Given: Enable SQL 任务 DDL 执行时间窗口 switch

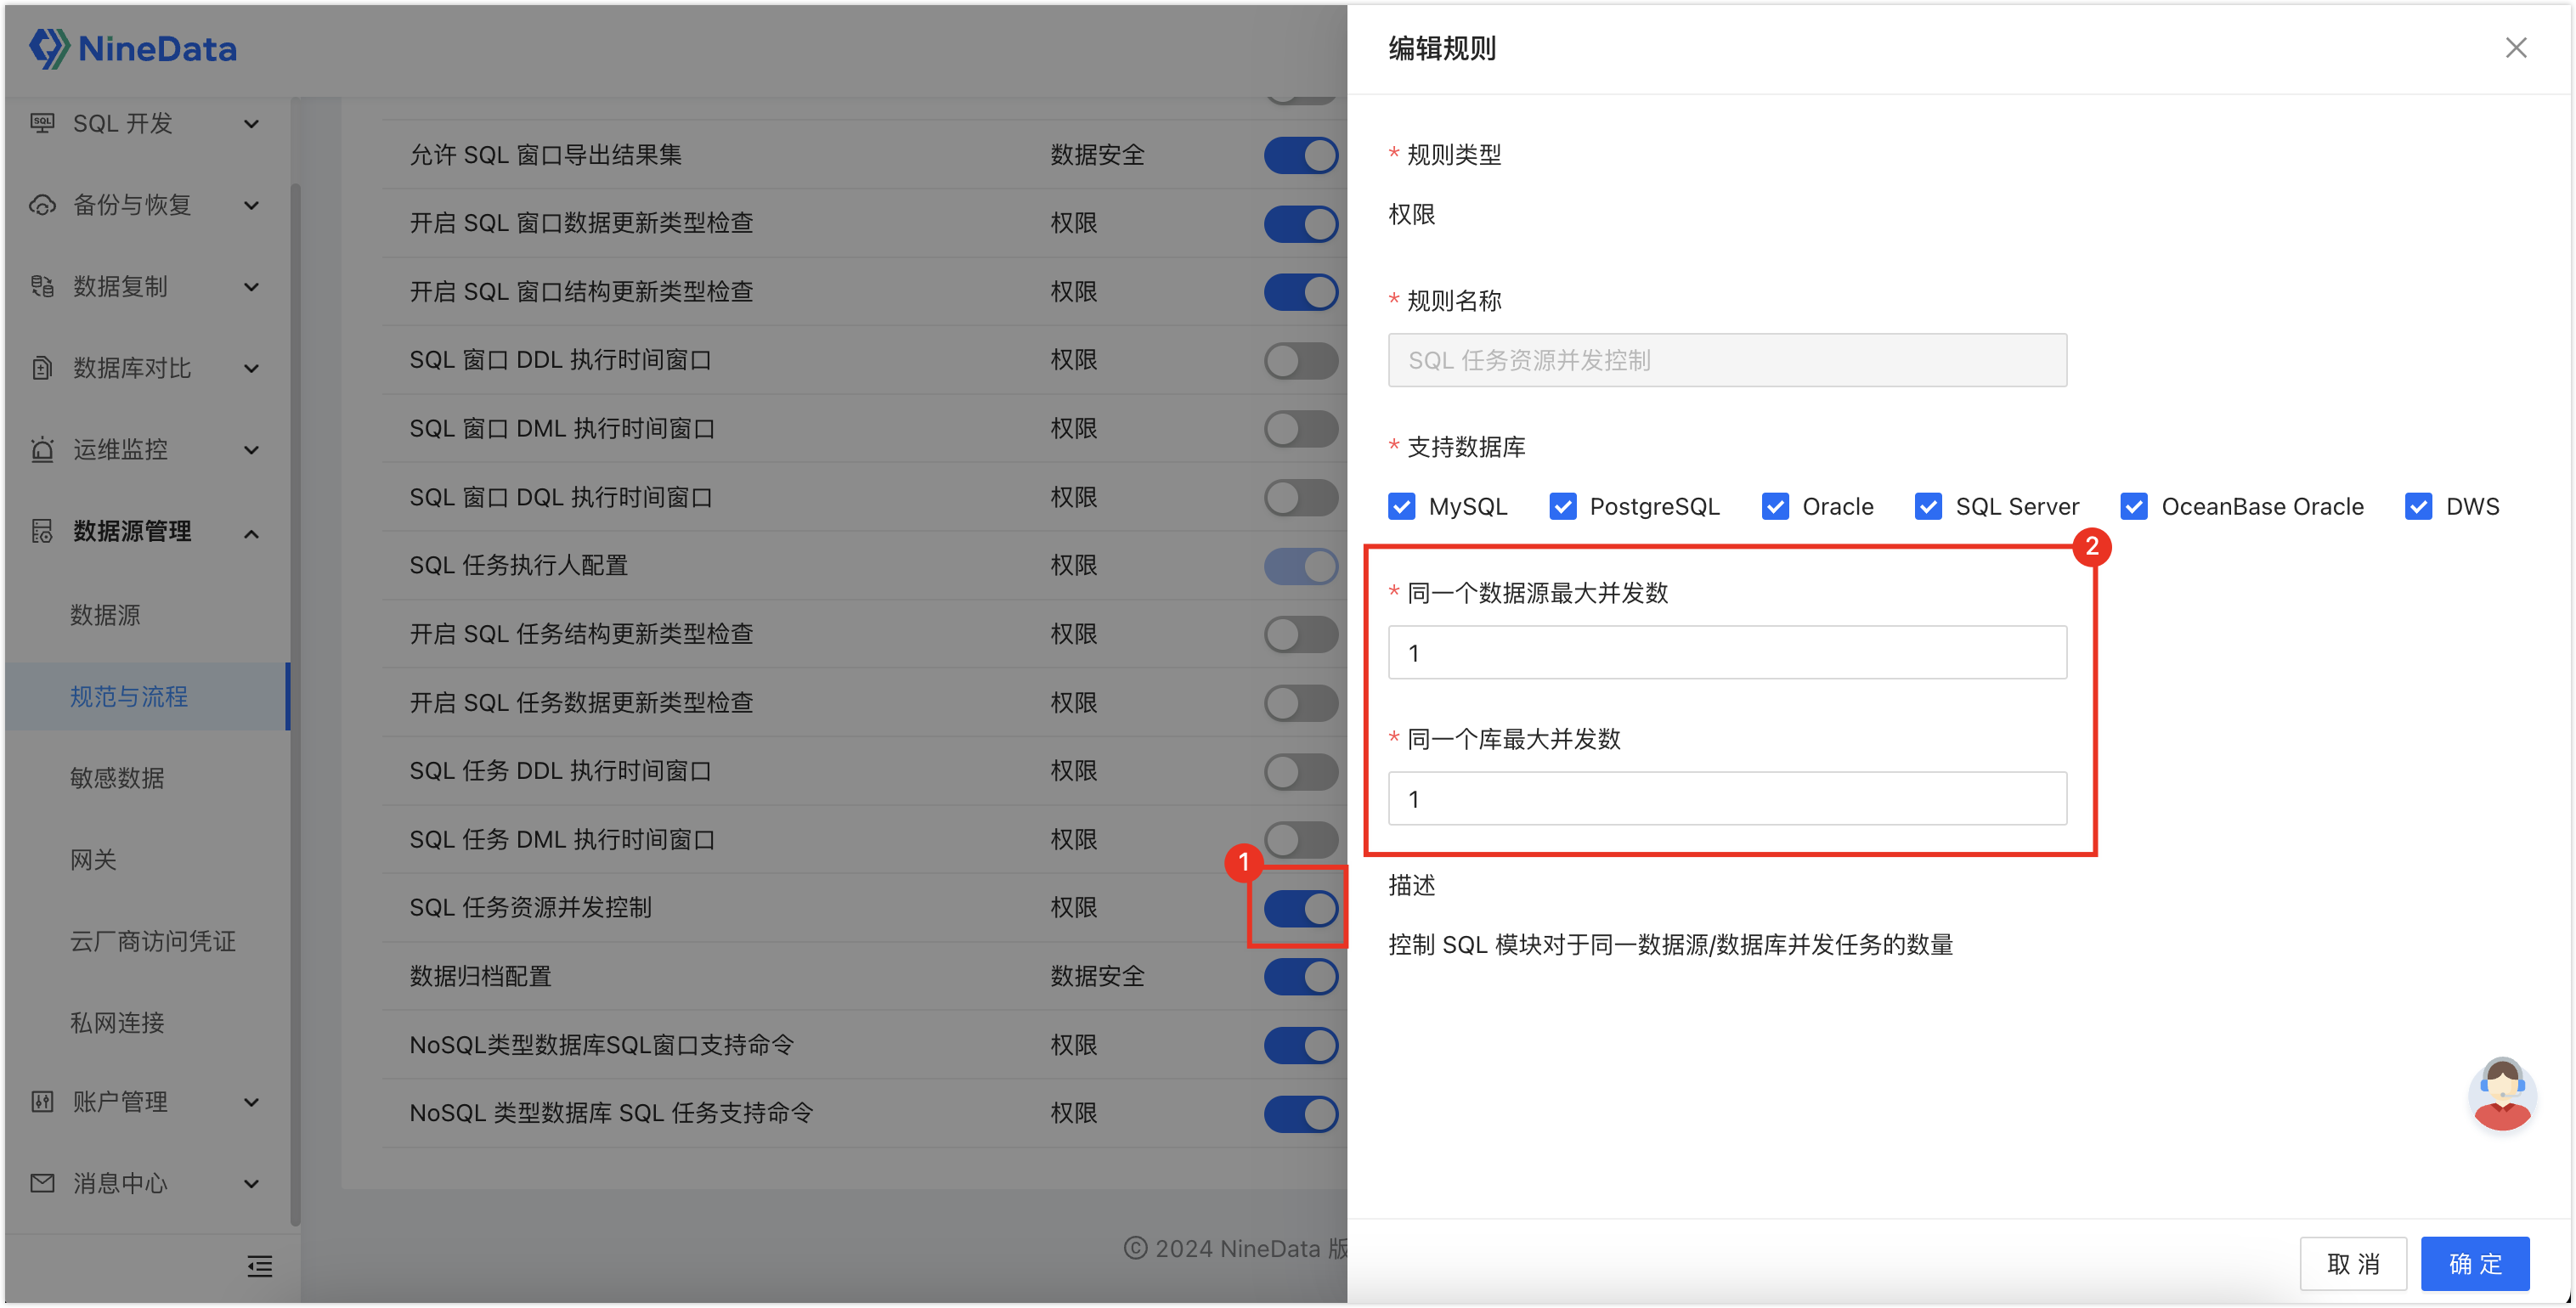Looking at the screenshot, I should pos(1301,771).
